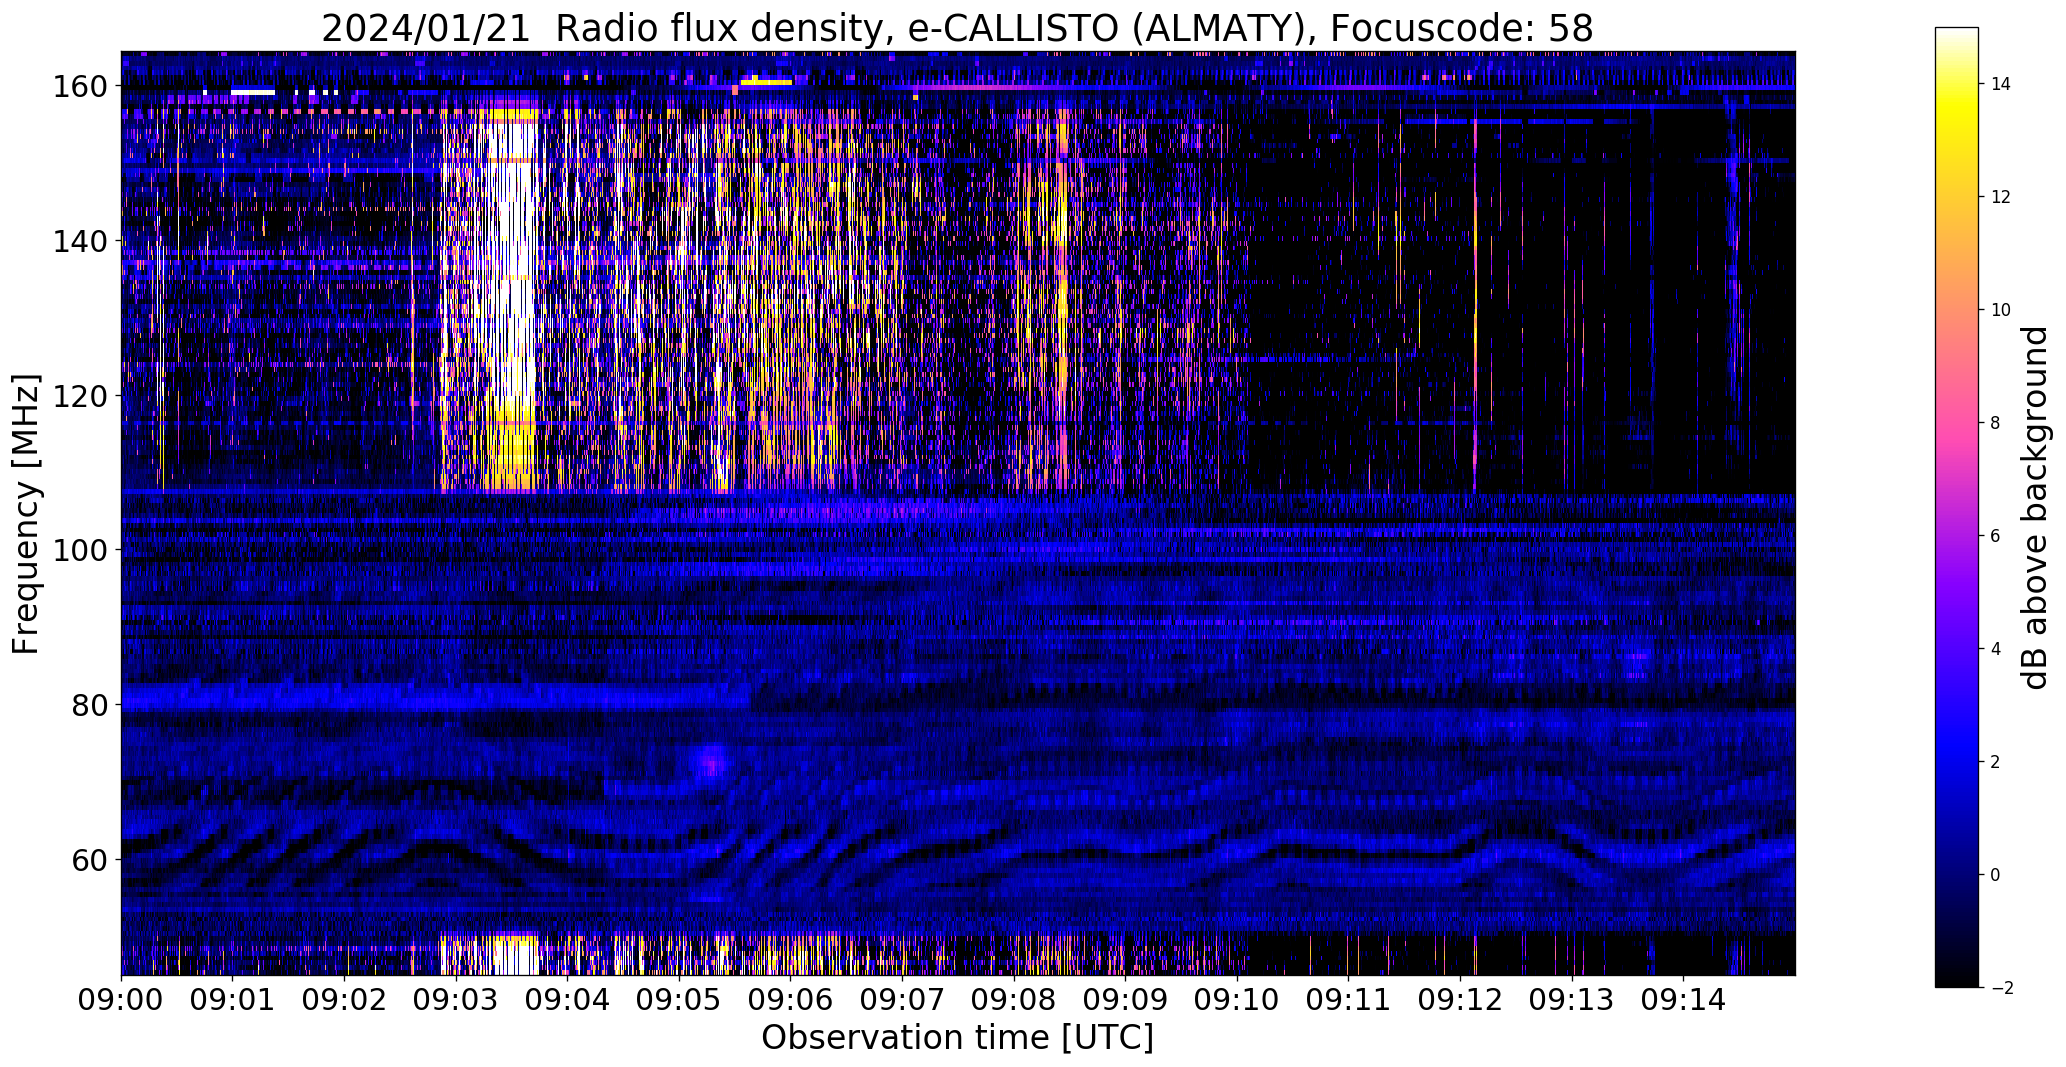2066x1067 pixels.
Task: Click the 09:10 time tick label
Action: coord(1237,1000)
